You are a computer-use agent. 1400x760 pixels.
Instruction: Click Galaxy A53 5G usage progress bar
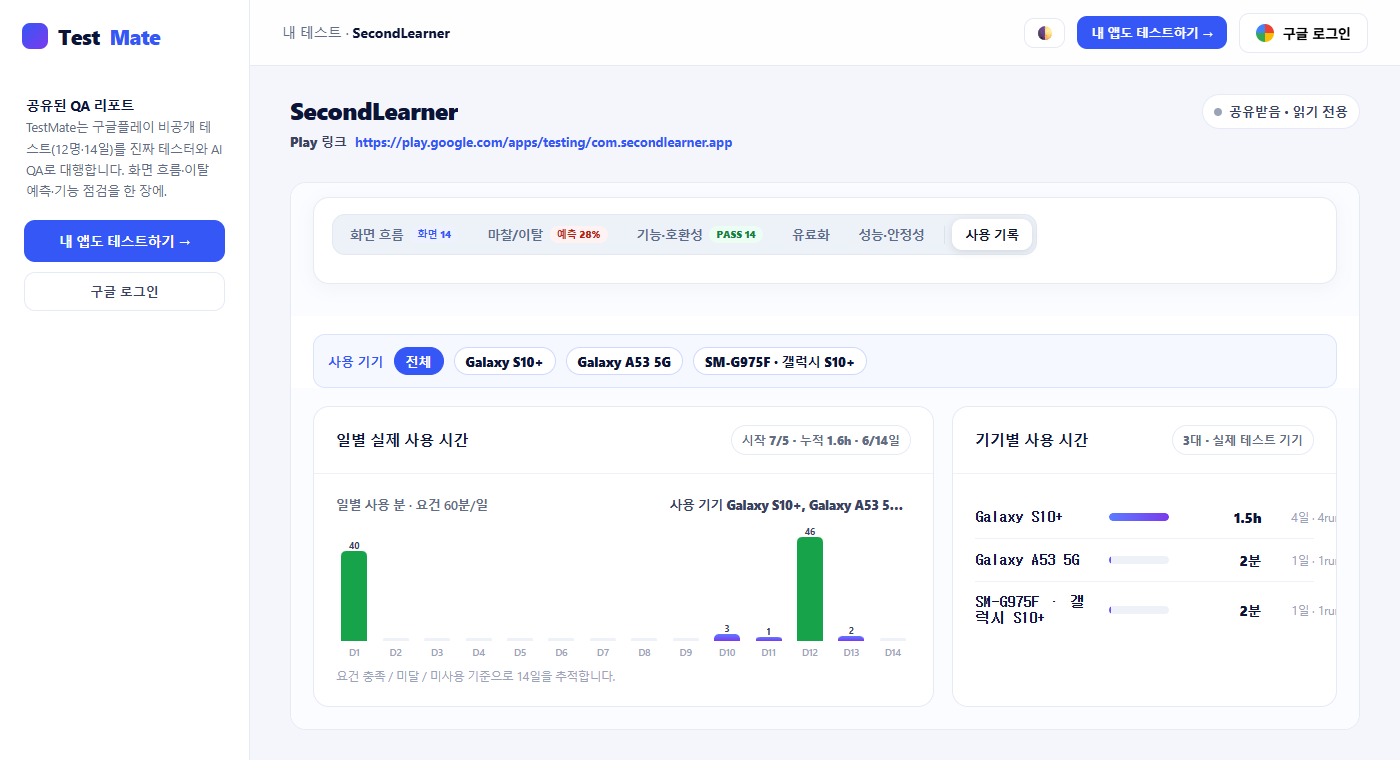click(x=1139, y=560)
